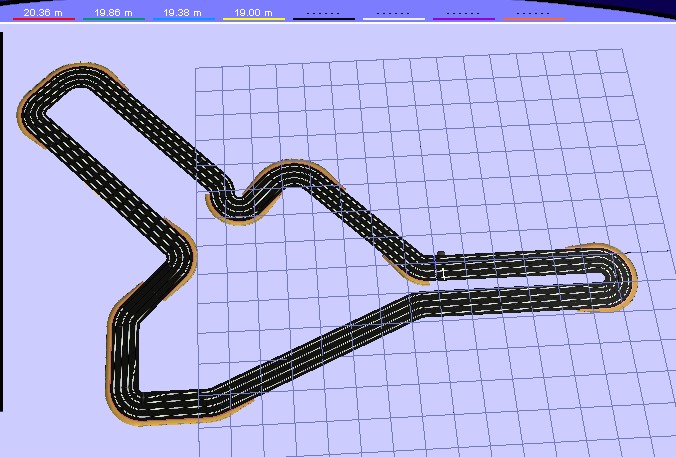Select the white lane empty length indicator

[x=393, y=14]
